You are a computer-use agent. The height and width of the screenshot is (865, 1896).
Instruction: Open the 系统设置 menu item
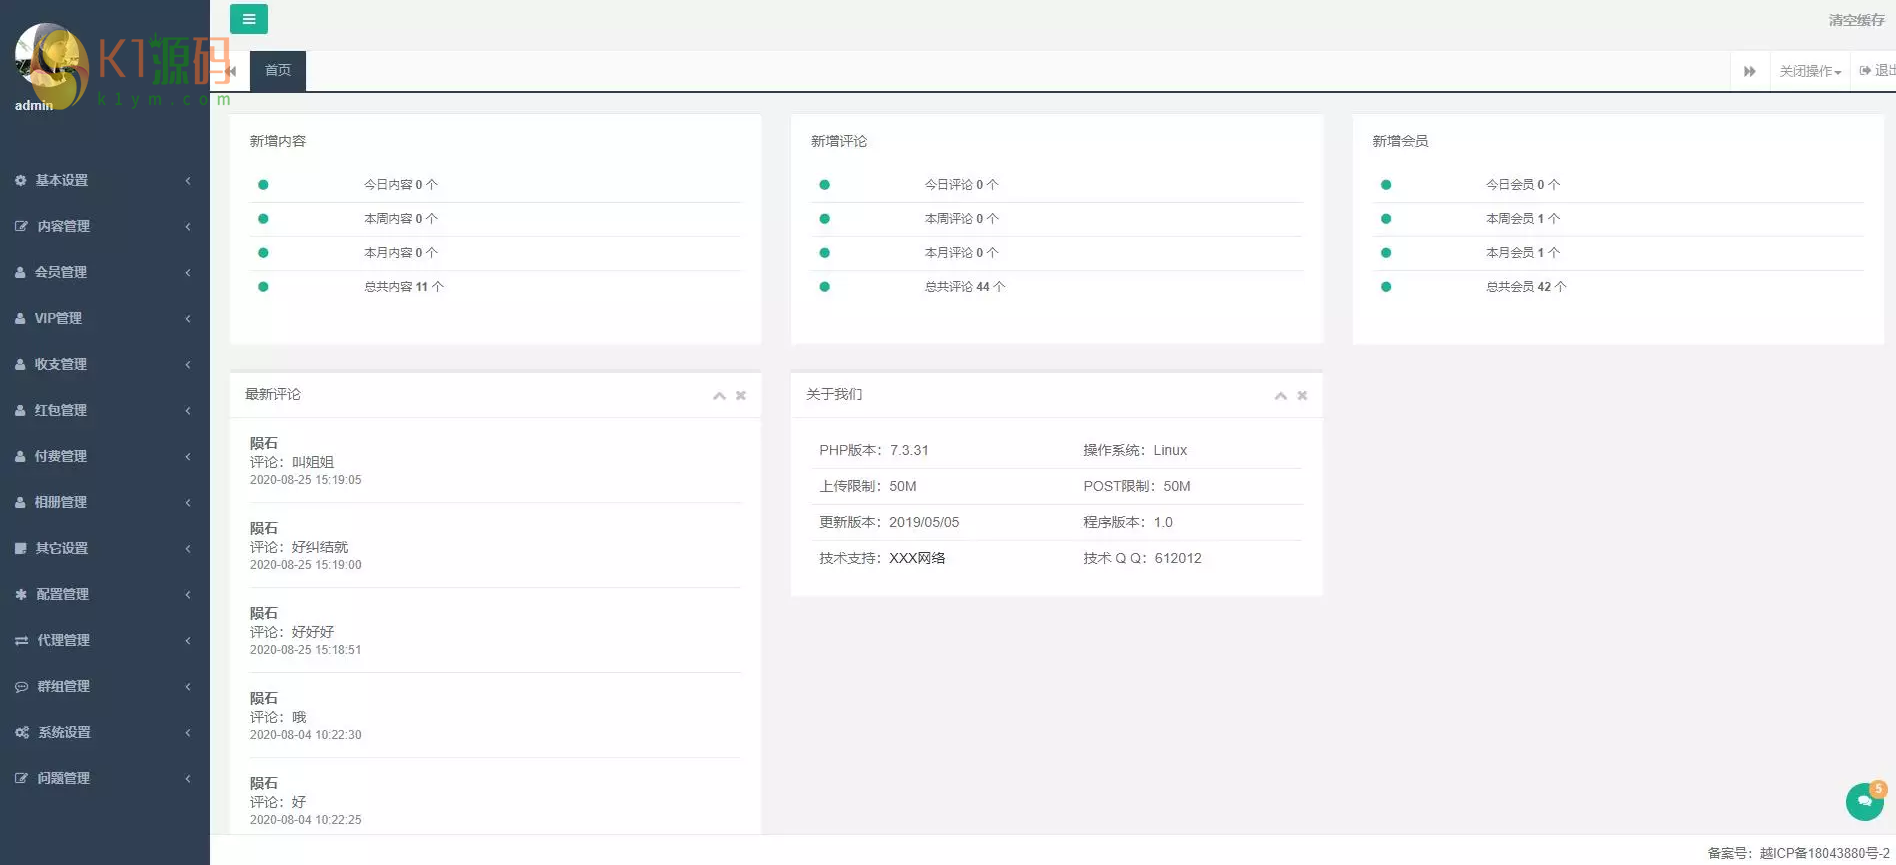click(x=105, y=732)
